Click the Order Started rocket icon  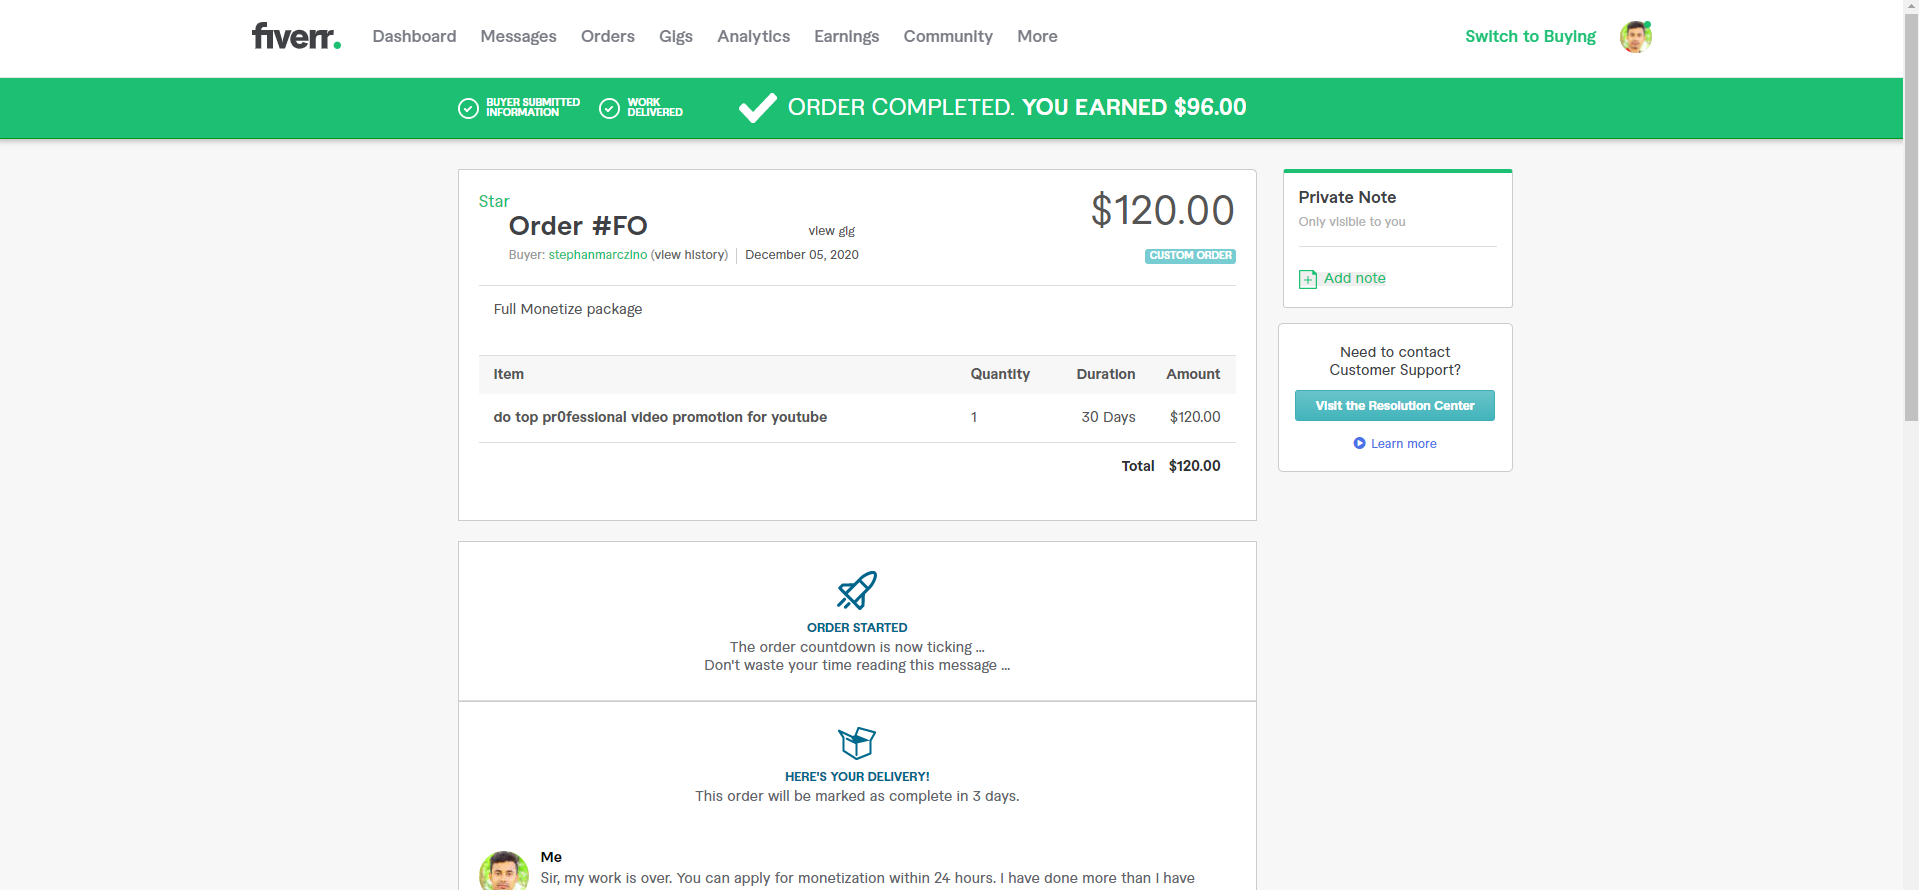point(857,591)
